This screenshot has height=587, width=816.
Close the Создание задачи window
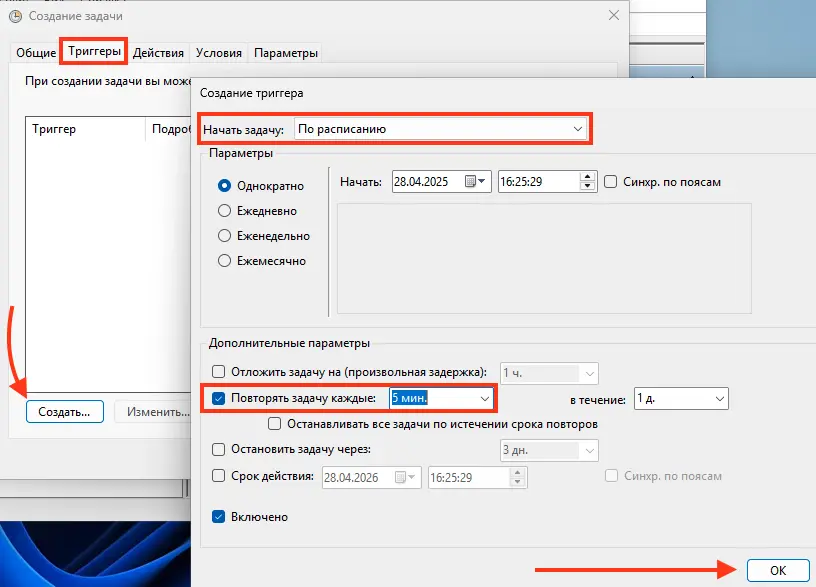click(614, 16)
